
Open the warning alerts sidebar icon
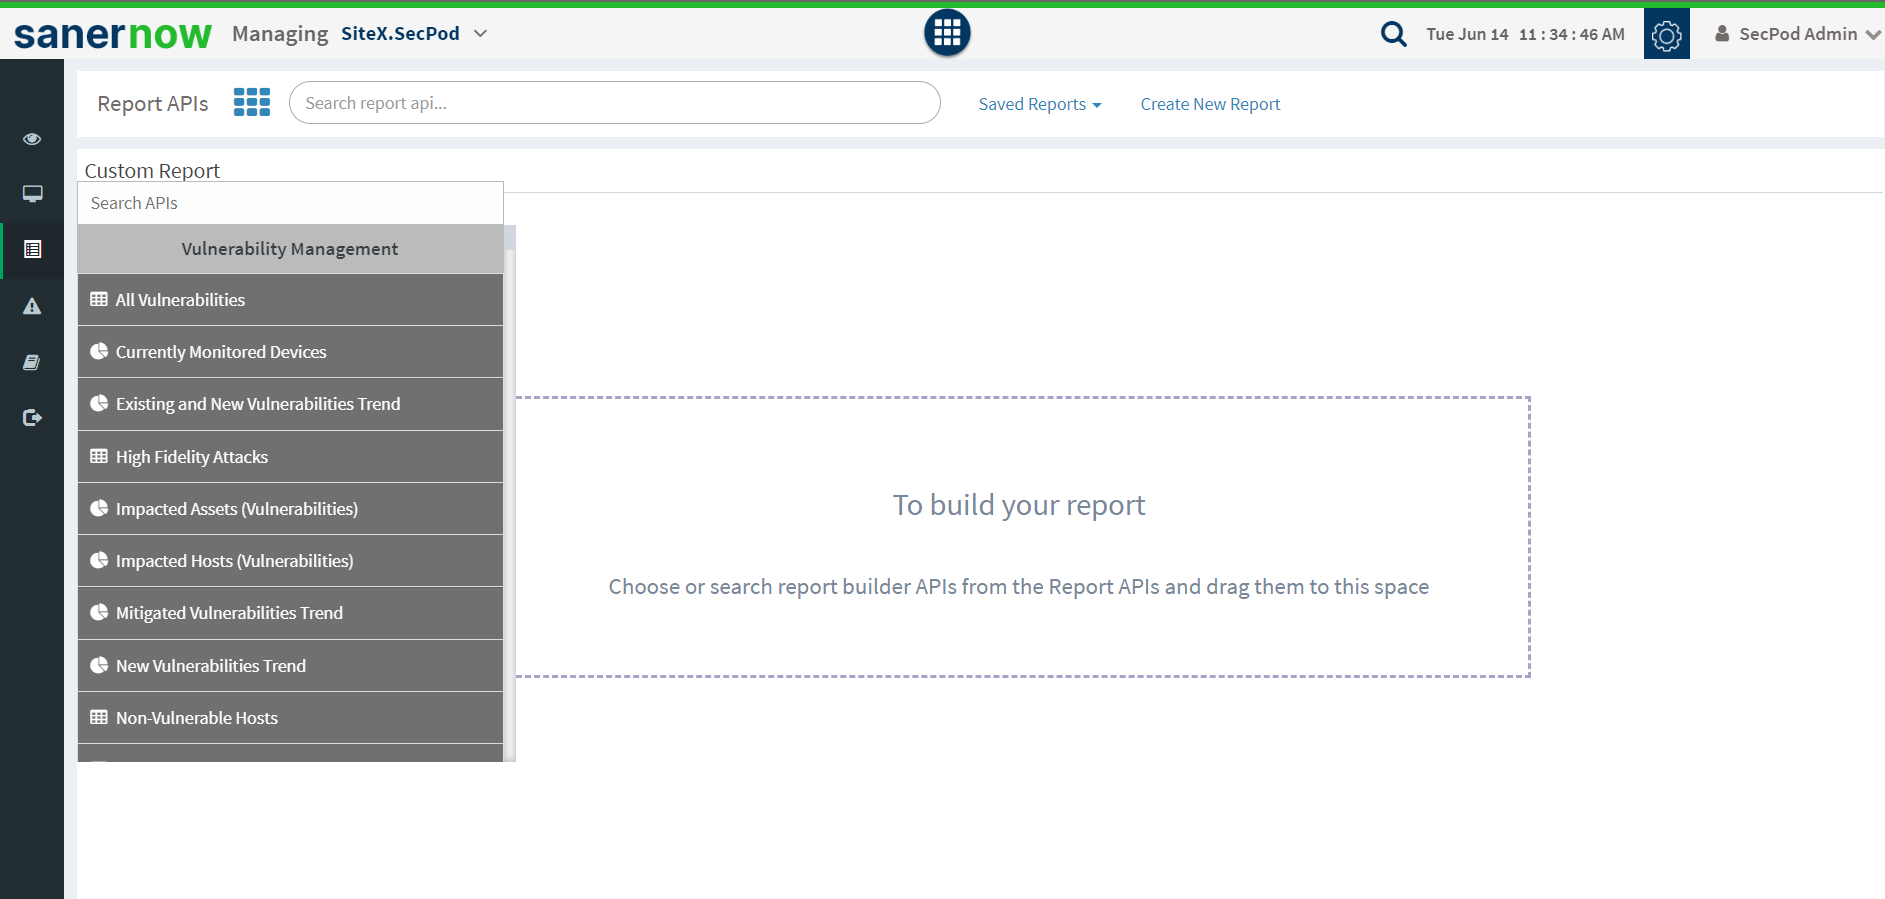pos(32,306)
